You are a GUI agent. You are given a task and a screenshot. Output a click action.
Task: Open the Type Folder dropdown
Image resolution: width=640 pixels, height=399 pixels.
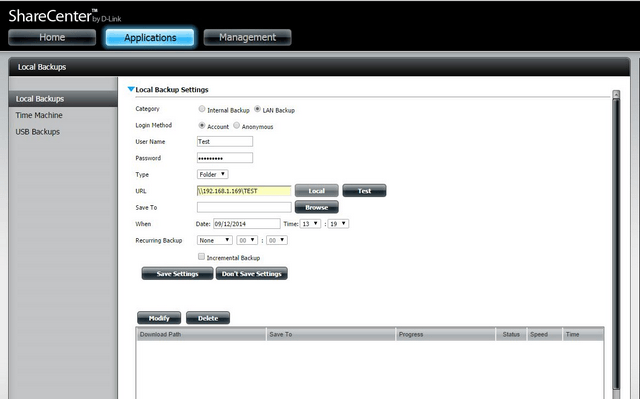[x=213, y=174]
